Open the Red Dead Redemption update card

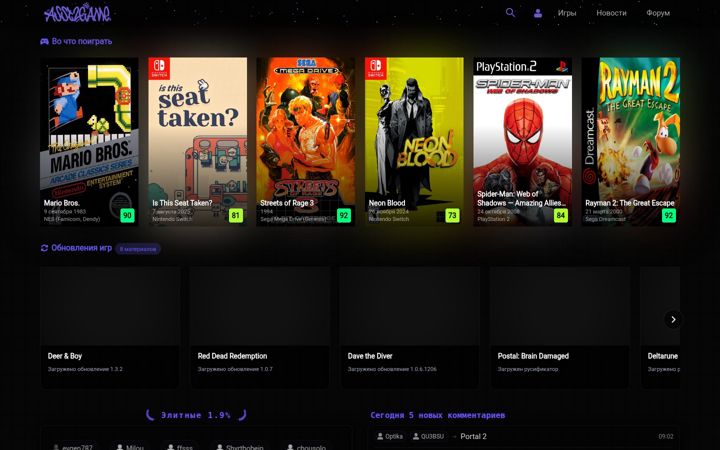(x=260, y=327)
